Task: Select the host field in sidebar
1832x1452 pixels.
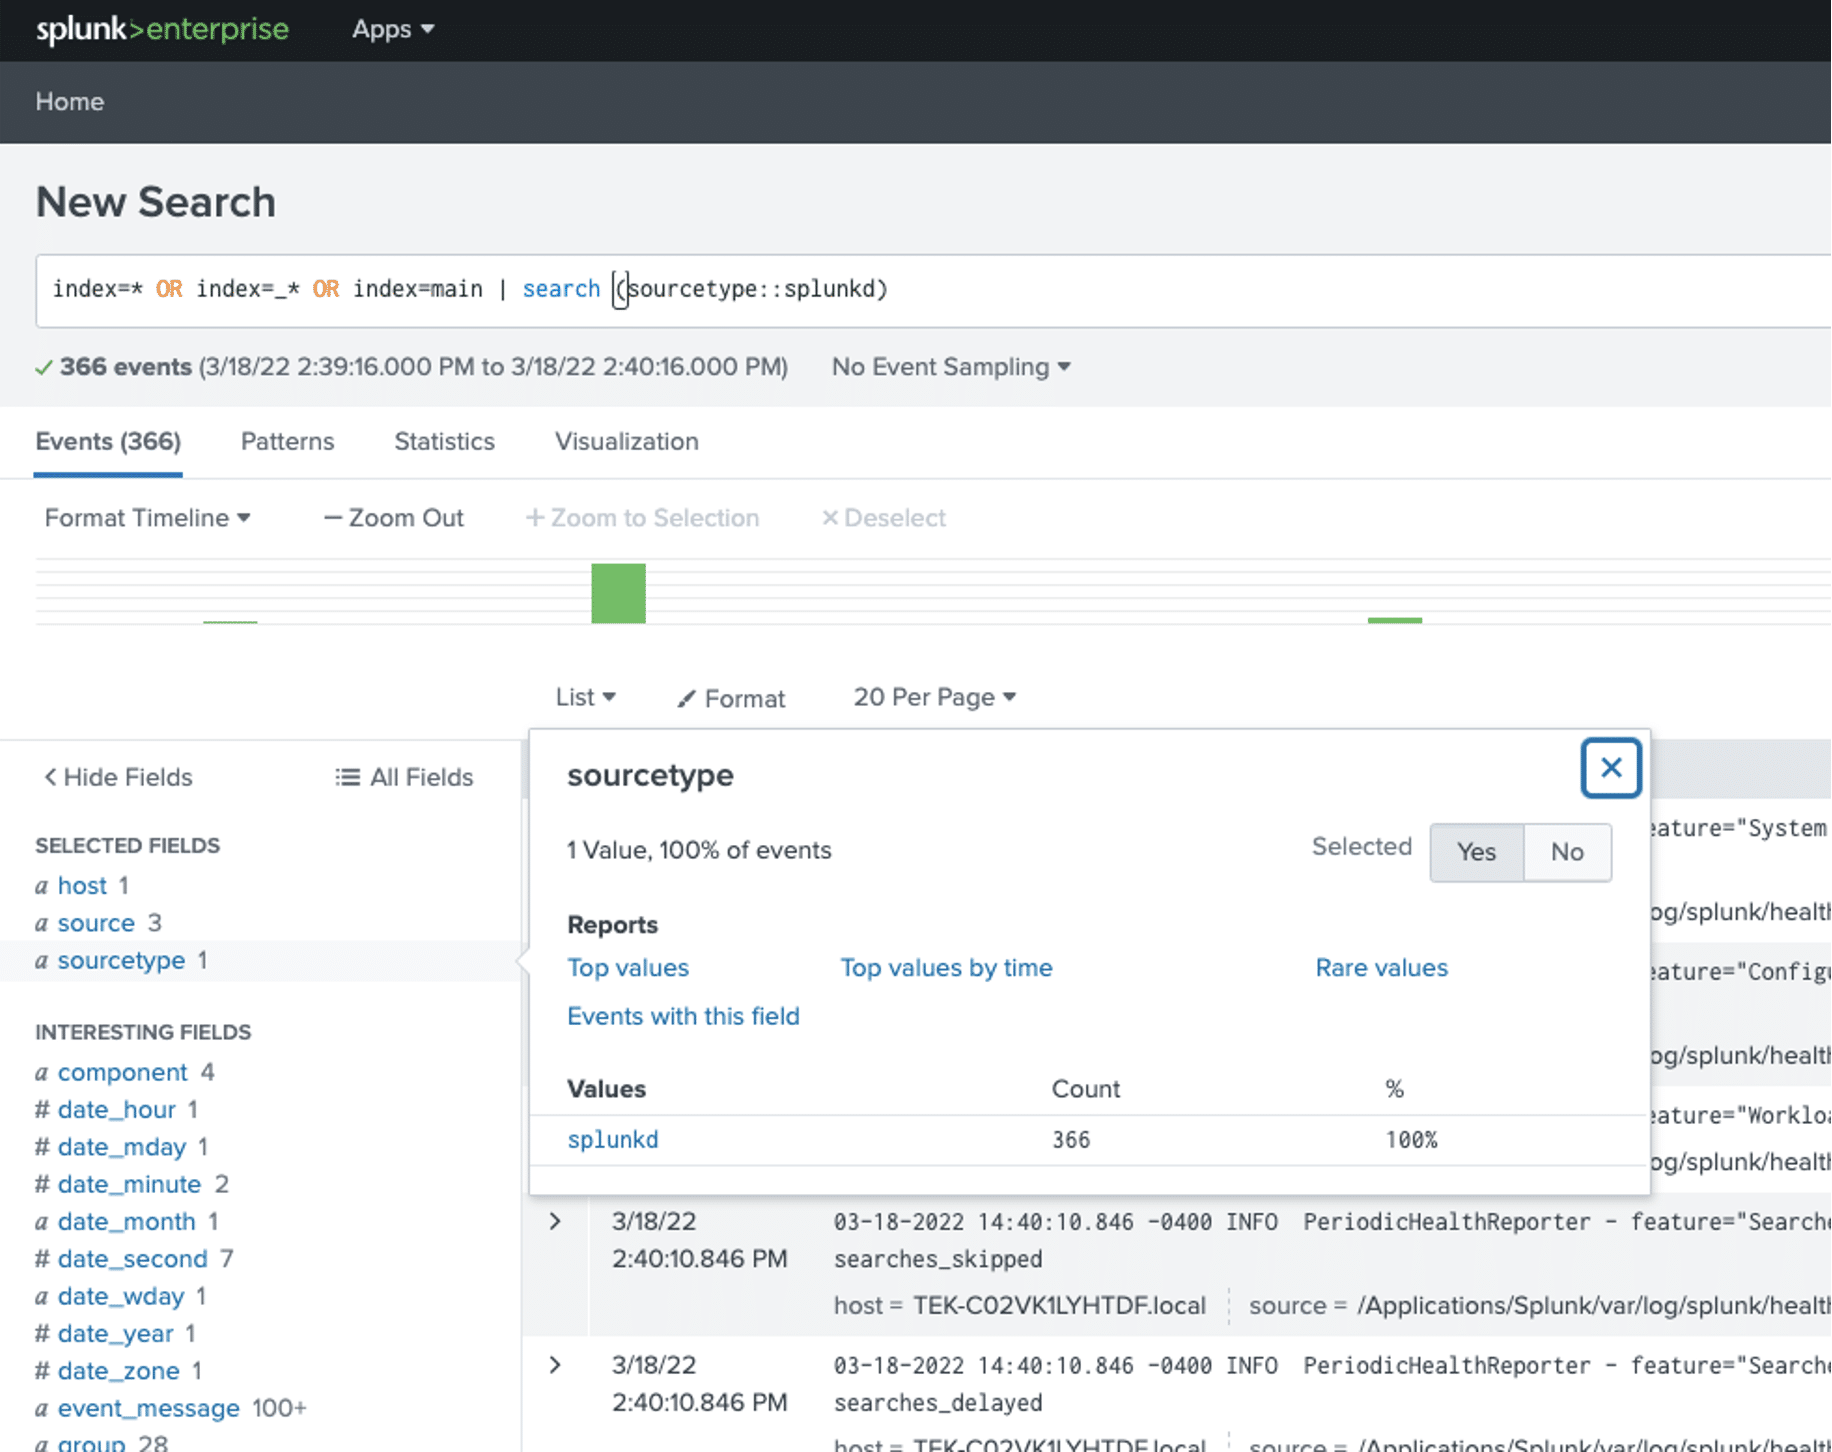Action: point(82,886)
